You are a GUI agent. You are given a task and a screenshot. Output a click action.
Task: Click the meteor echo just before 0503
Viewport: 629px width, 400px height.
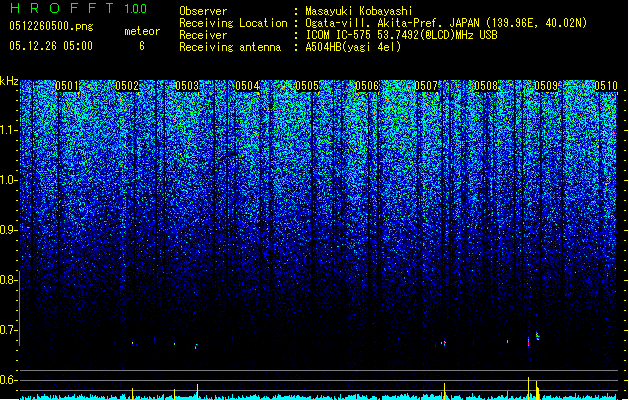click(196, 346)
